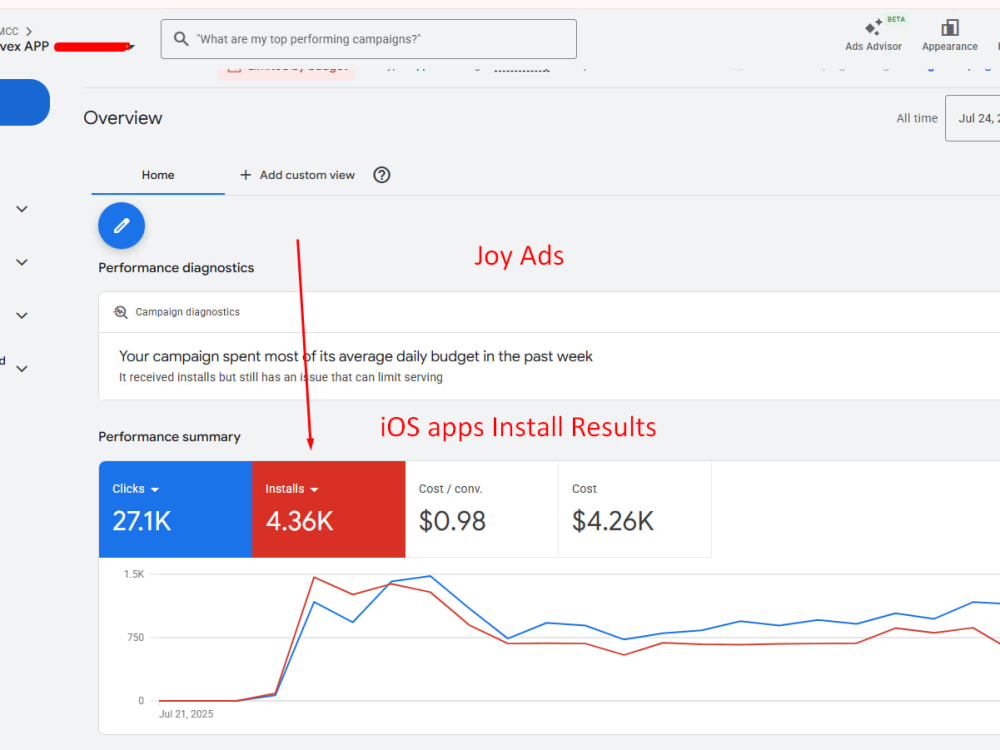Click the 27.1K clicks value
This screenshot has height=750, width=1000.
coord(142,521)
